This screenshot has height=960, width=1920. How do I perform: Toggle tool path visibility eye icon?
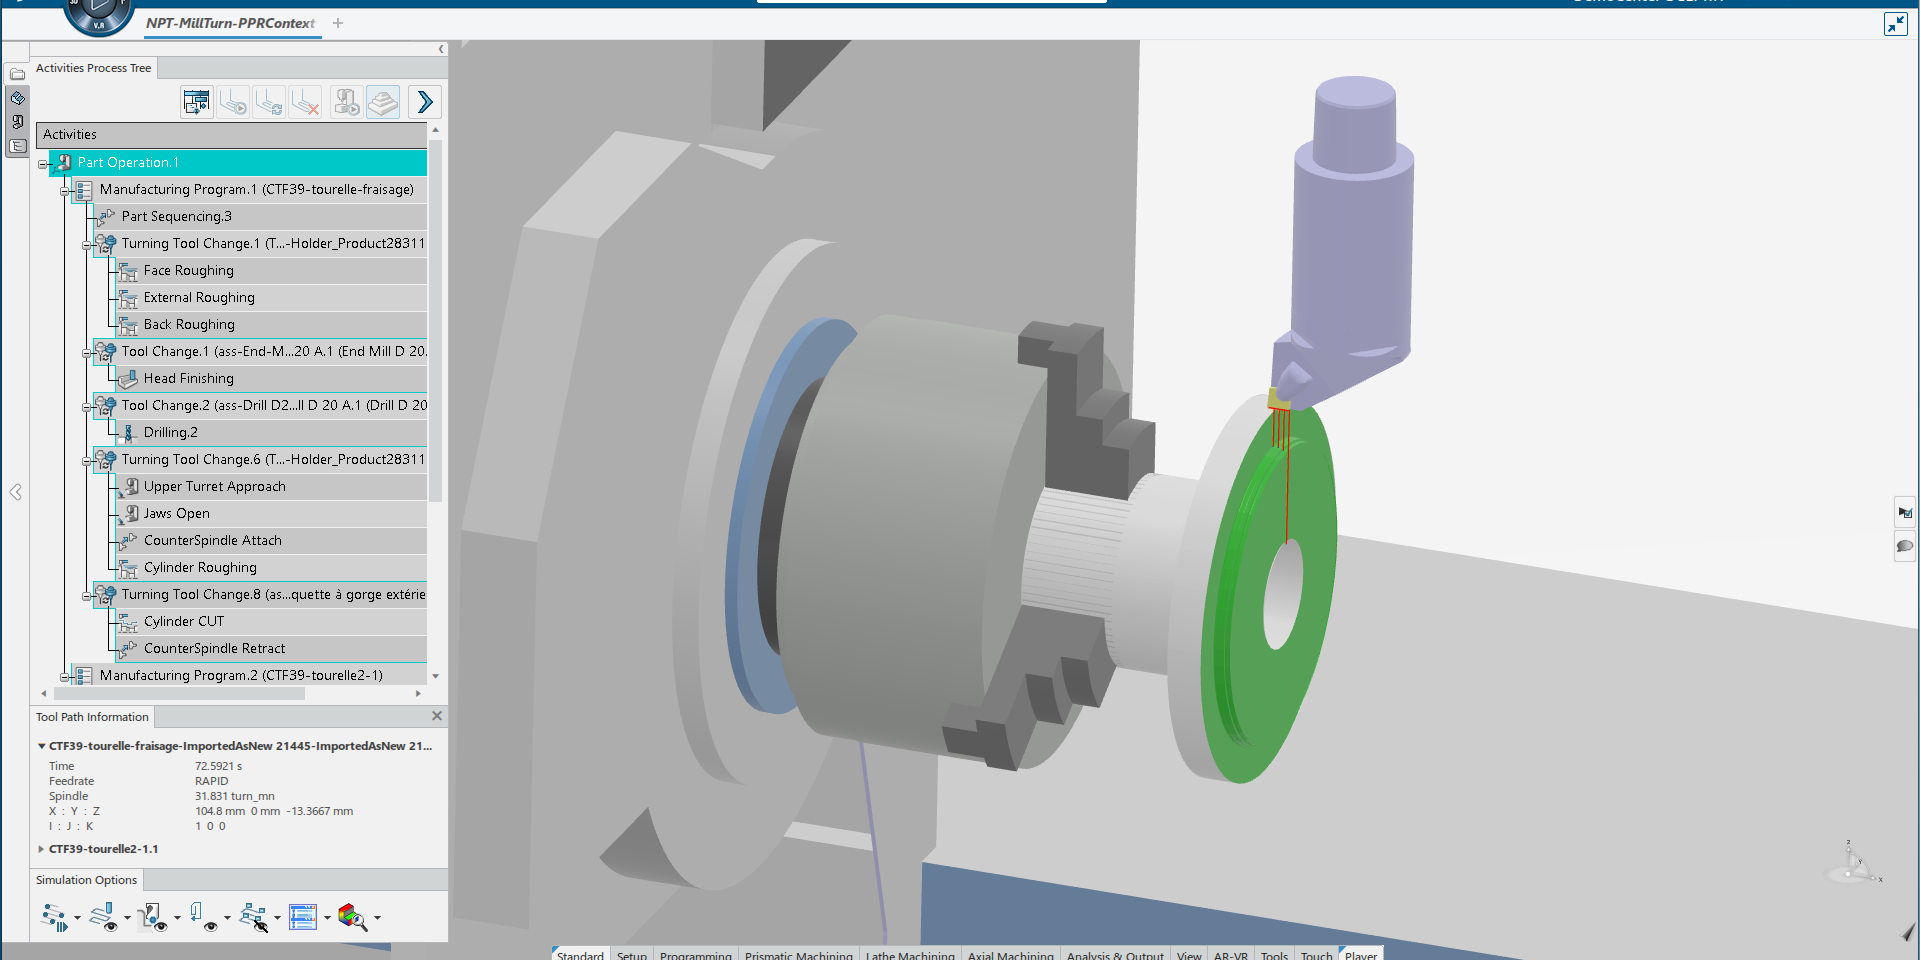tap(103, 917)
